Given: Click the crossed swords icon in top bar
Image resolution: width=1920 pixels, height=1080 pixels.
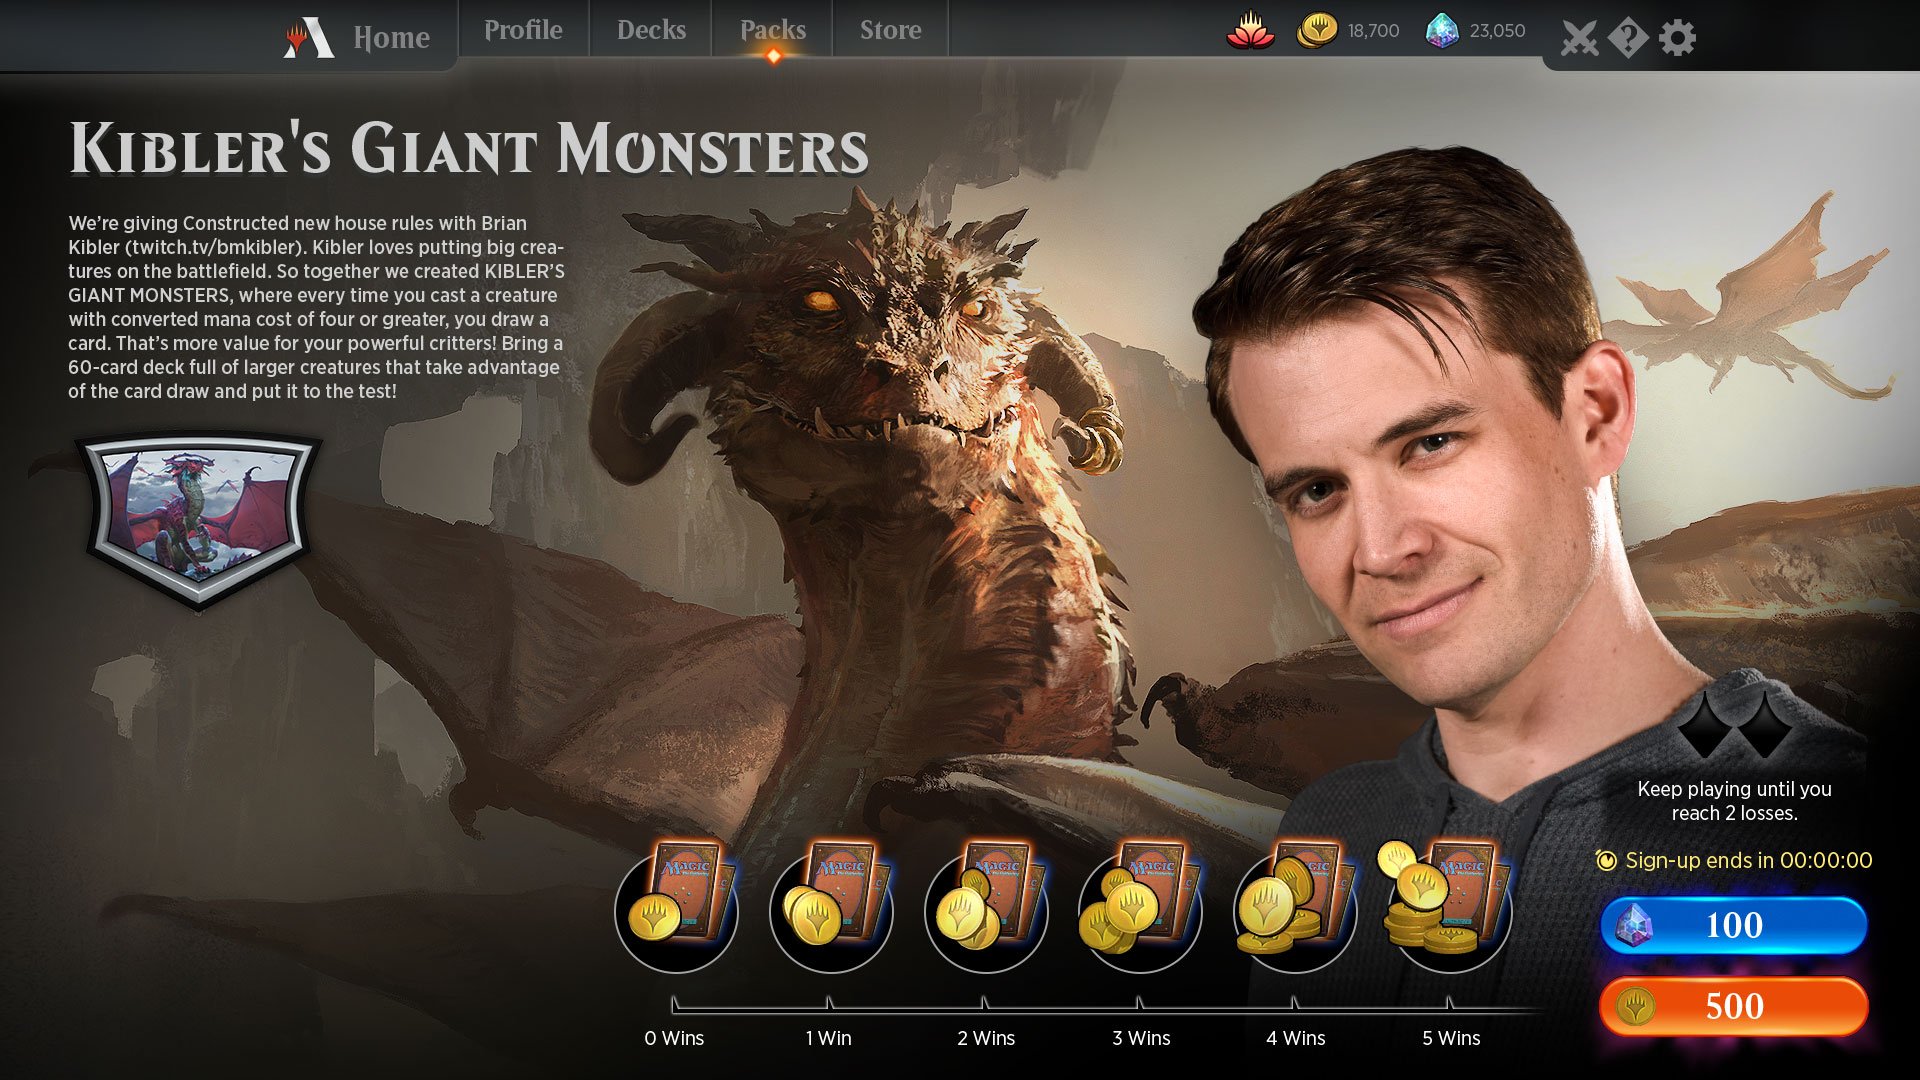Looking at the screenshot, I should pos(1579,39).
